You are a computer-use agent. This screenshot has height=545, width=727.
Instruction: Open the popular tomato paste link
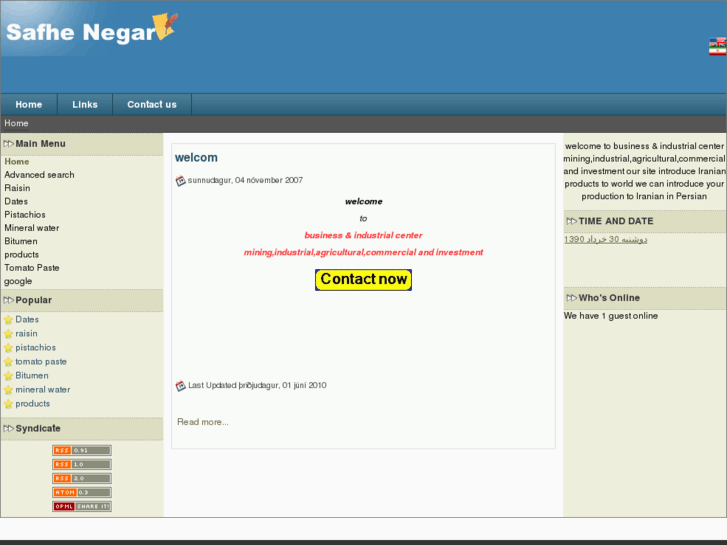click(x=41, y=361)
